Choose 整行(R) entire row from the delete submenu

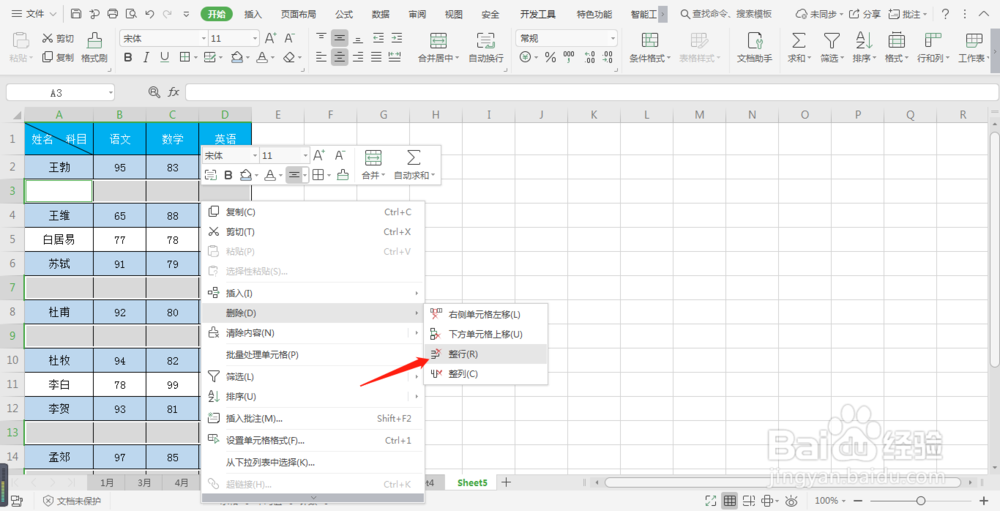(485, 354)
